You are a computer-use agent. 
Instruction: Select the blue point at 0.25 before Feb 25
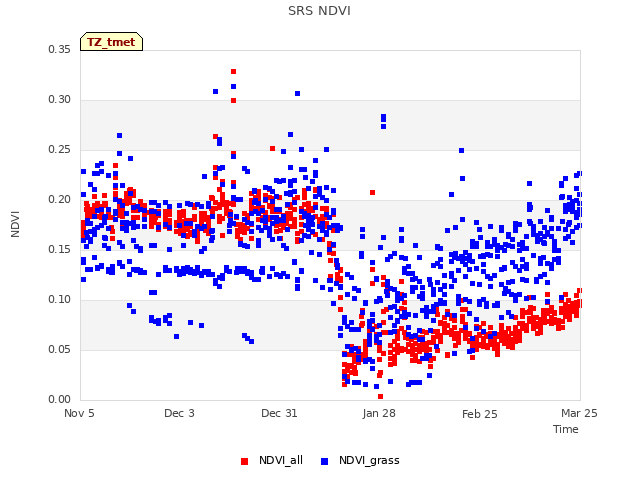pyautogui.click(x=461, y=151)
